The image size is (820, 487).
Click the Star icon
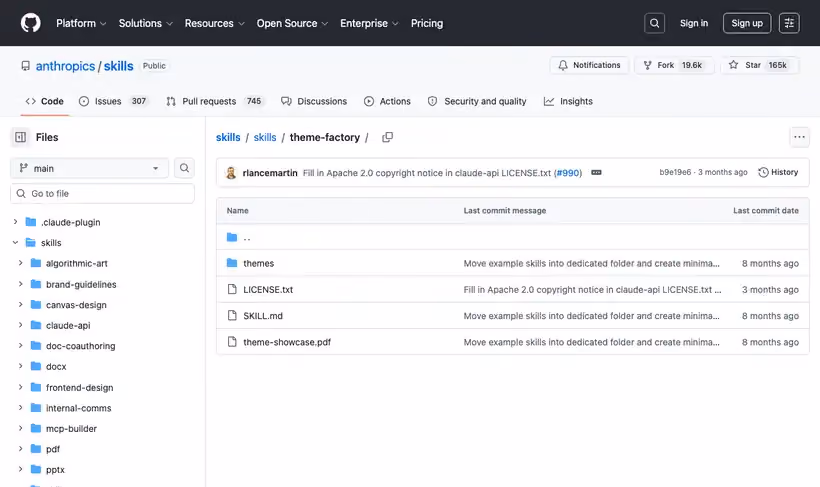coord(734,65)
